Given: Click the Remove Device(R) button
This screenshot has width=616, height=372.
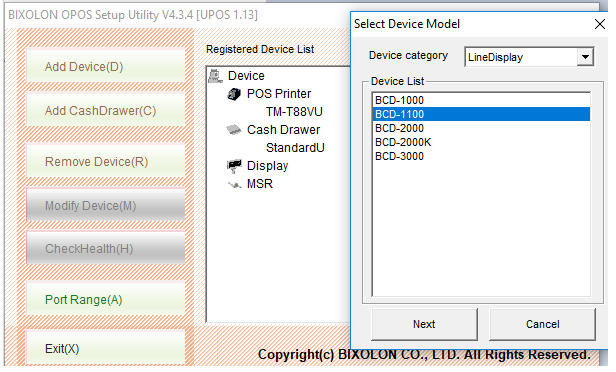Looking at the screenshot, I should [x=106, y=161].
